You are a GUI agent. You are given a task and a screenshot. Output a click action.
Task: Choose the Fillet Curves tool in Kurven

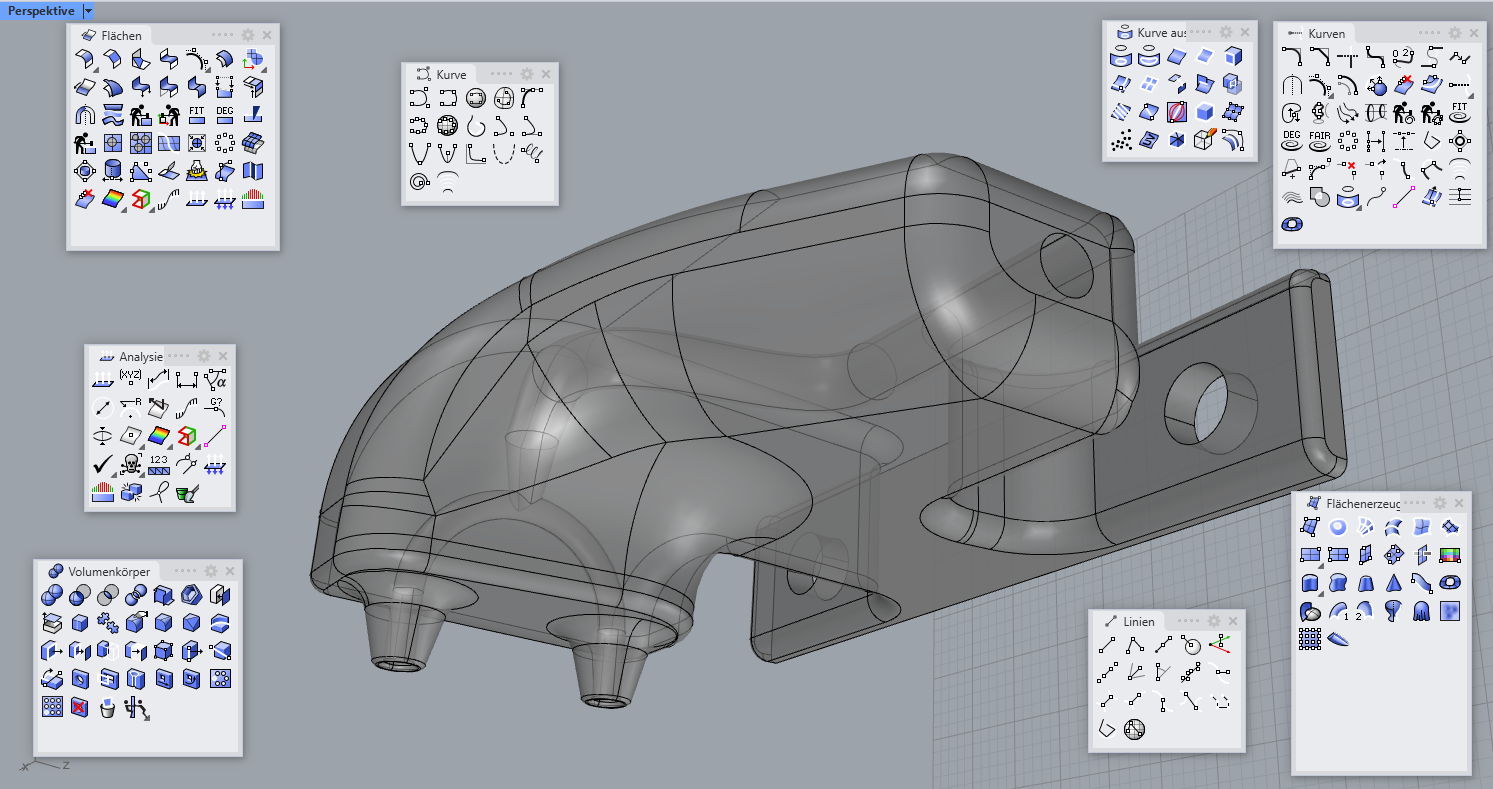(x=1291, y=56)
